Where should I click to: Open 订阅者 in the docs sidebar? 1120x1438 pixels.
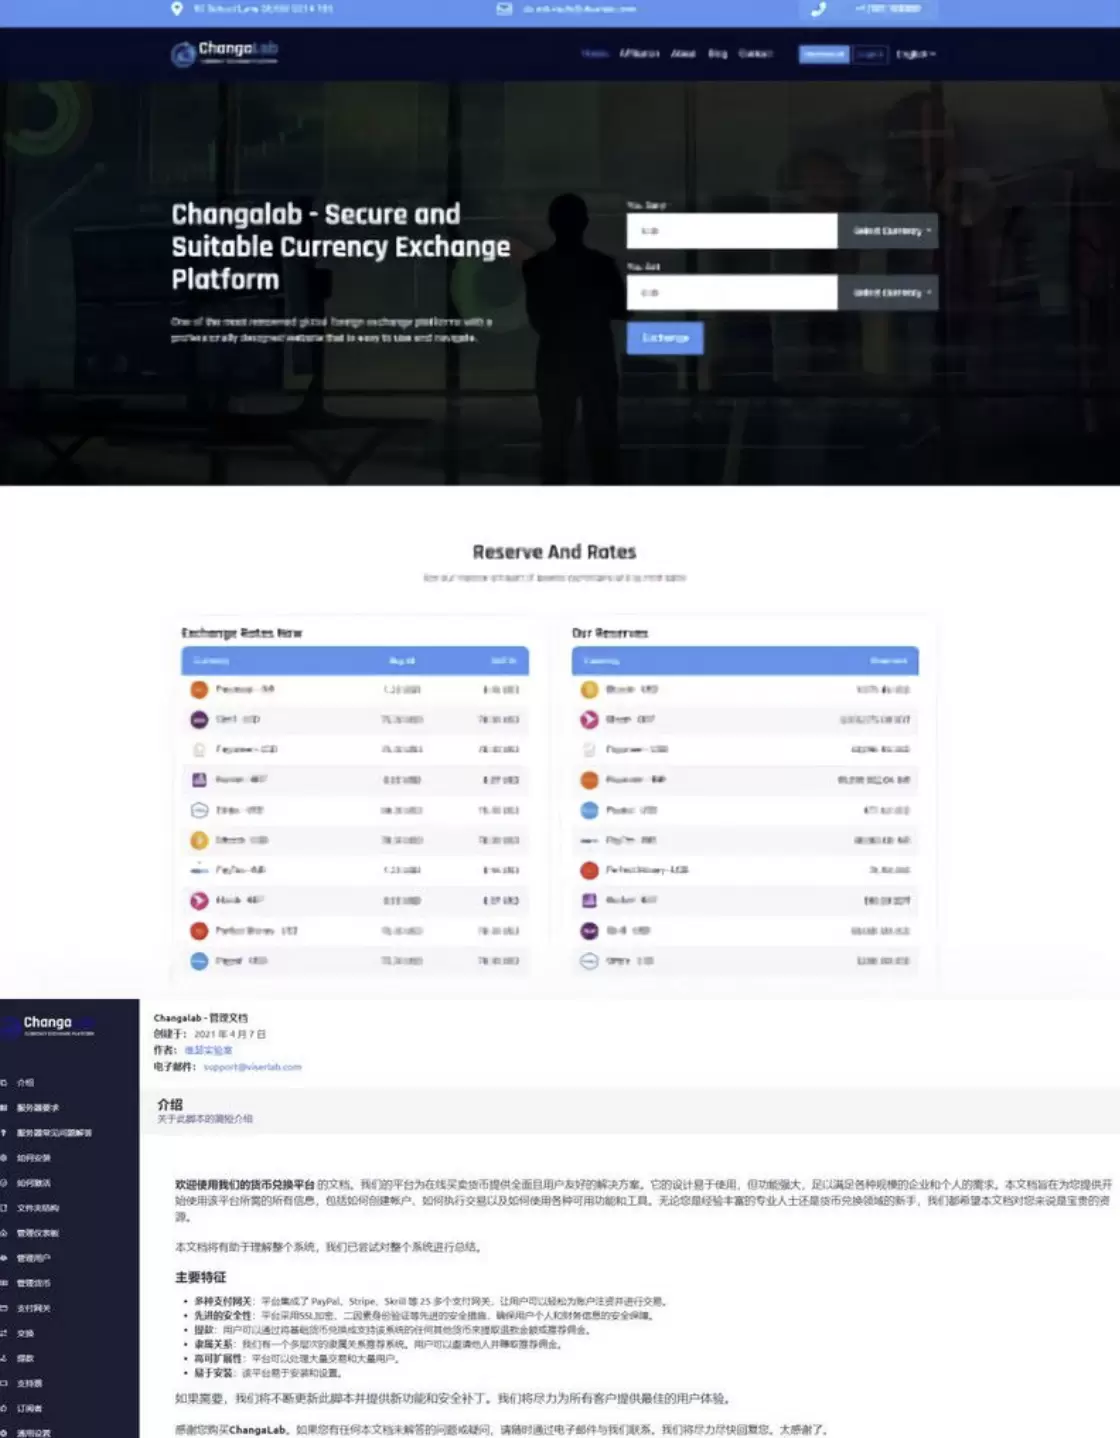pos(29,1408)
